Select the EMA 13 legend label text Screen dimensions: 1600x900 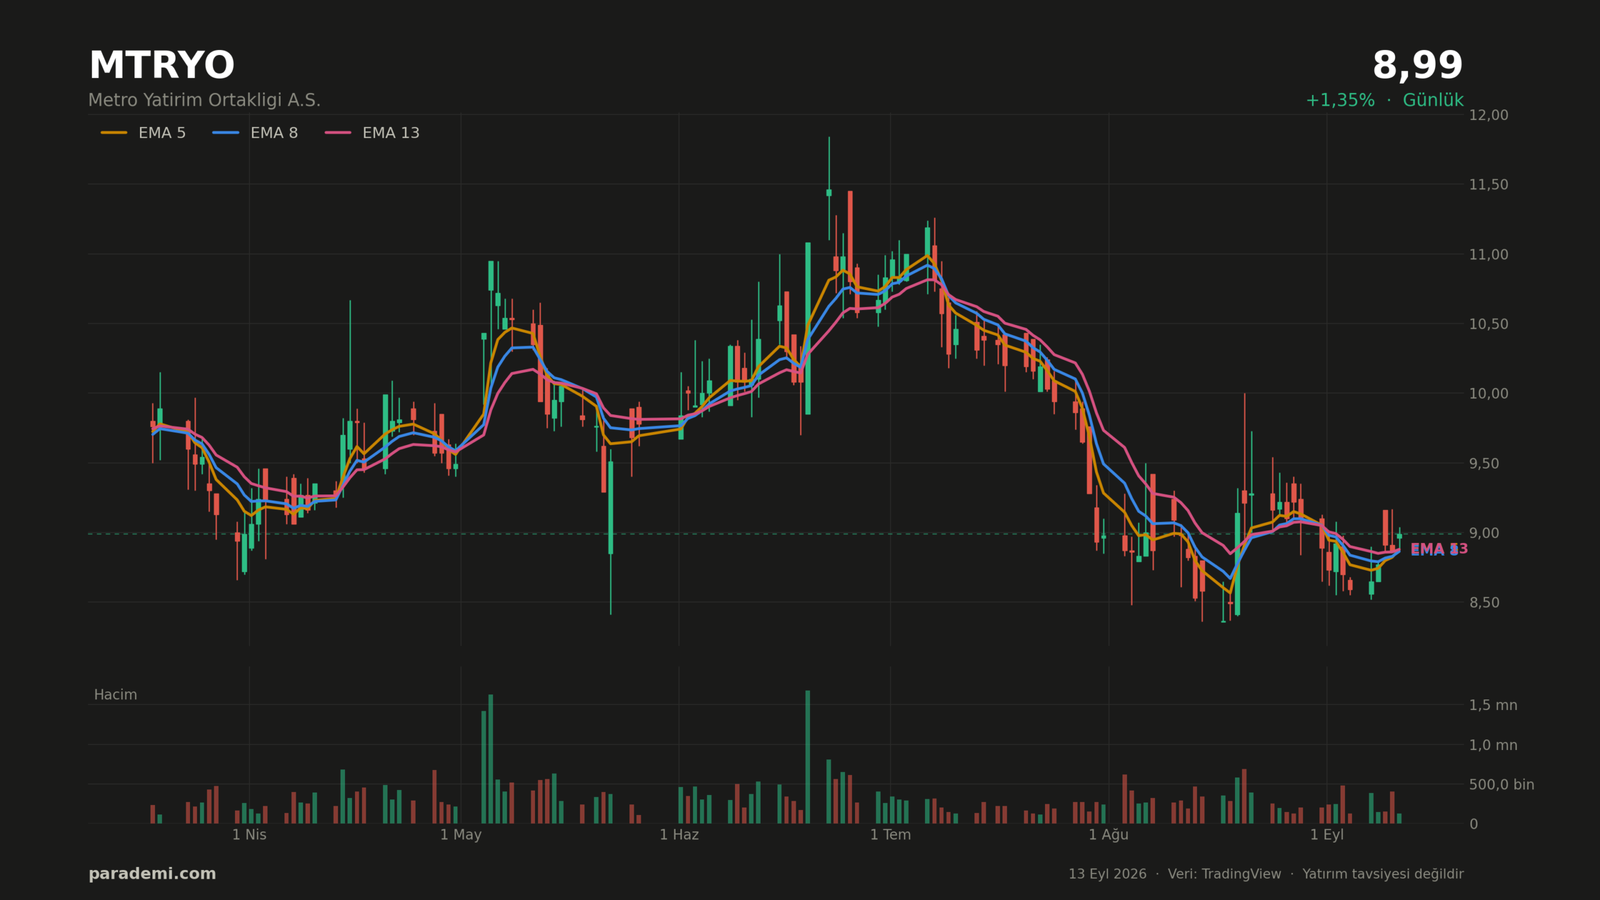(391, 133)
